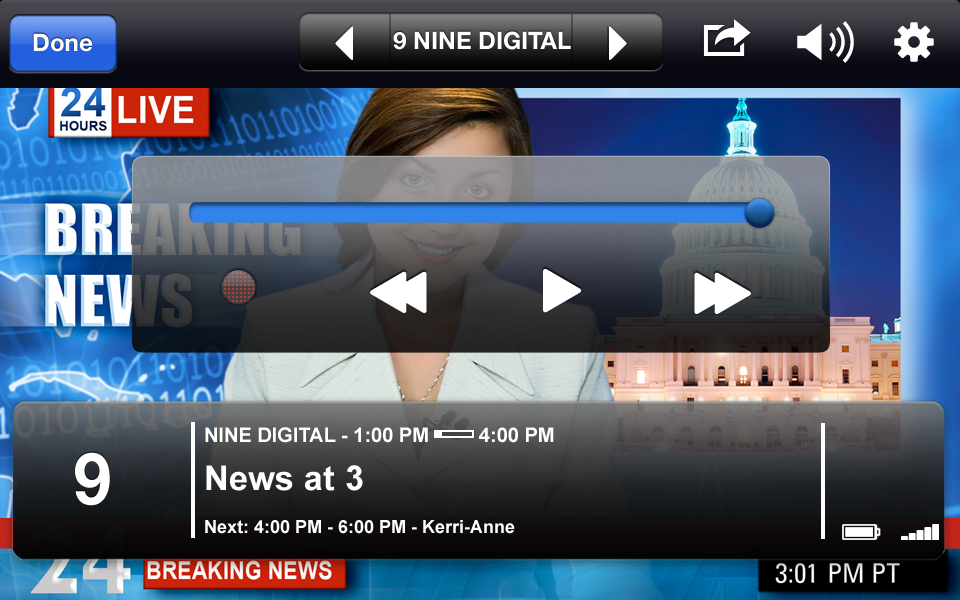Click the "4:00 PM" end time
This screenshot has height=600, width=960.
click(516, 435)
